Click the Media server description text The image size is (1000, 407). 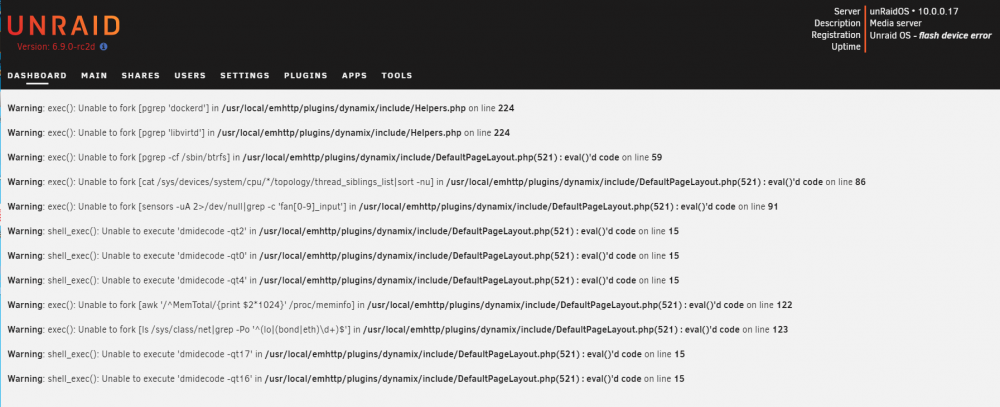click(x=895, y=23)
